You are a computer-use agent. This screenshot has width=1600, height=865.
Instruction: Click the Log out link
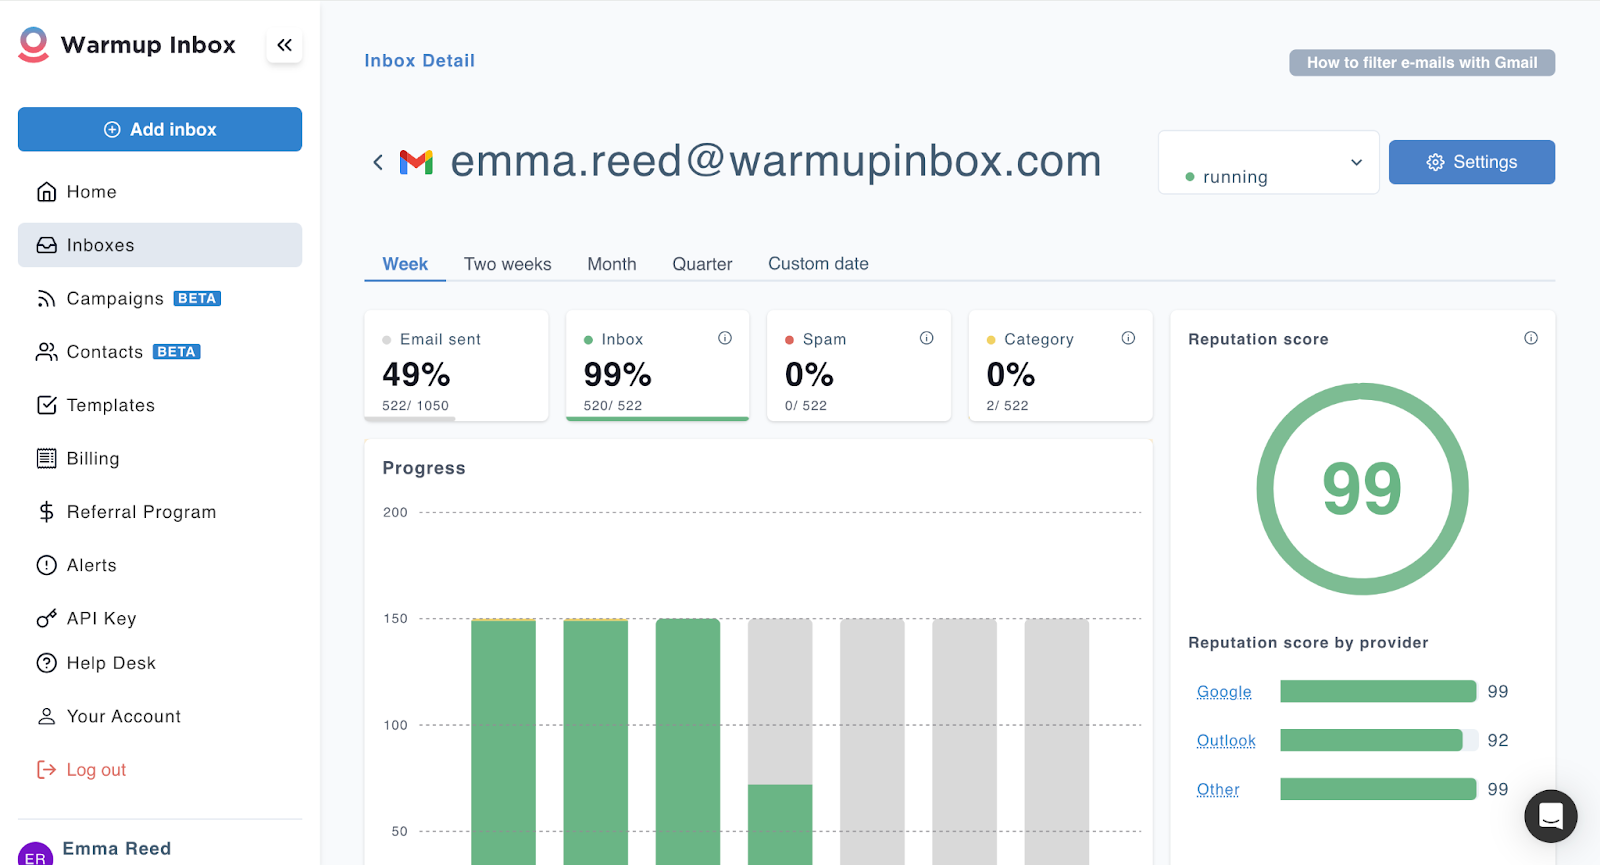(96, 770)
